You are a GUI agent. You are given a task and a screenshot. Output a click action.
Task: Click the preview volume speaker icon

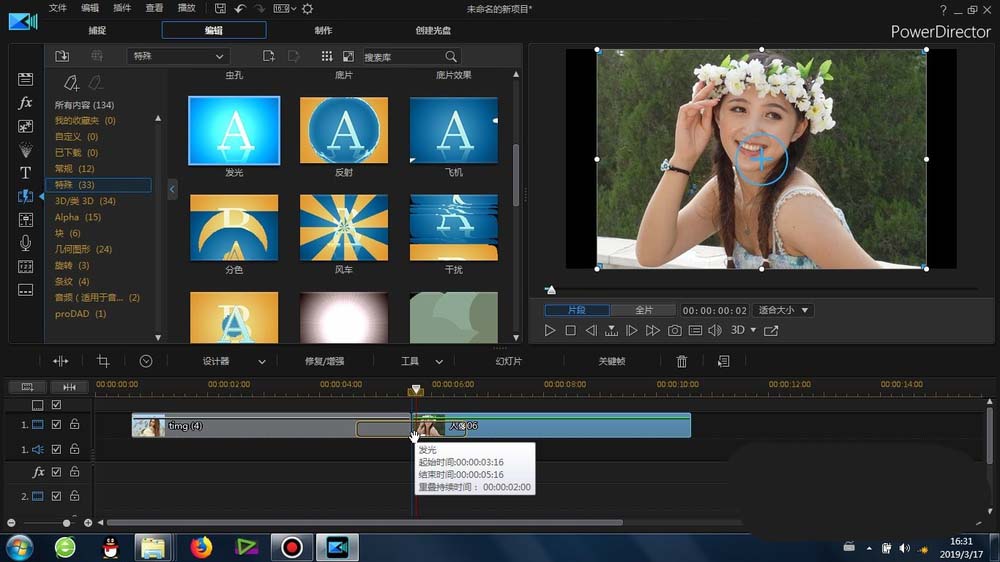click(714, 330)
